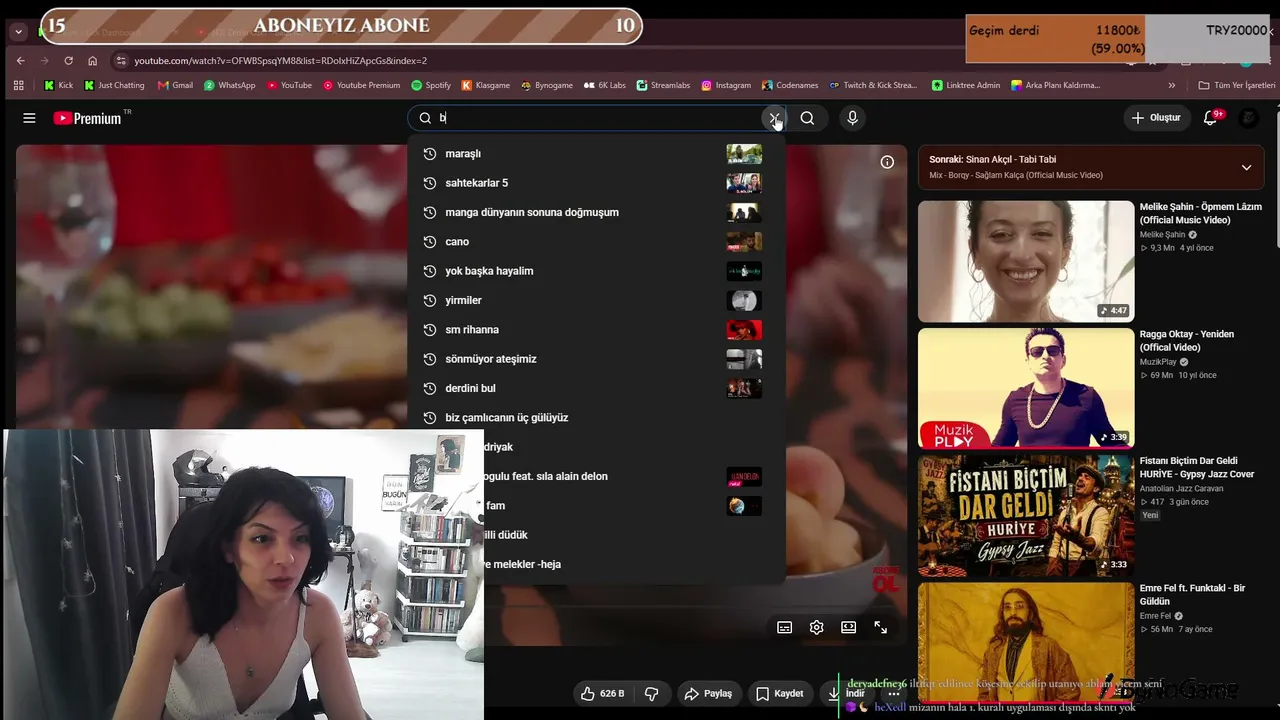
Task: Clear the search box text
Action: click(x=774, y=118)
